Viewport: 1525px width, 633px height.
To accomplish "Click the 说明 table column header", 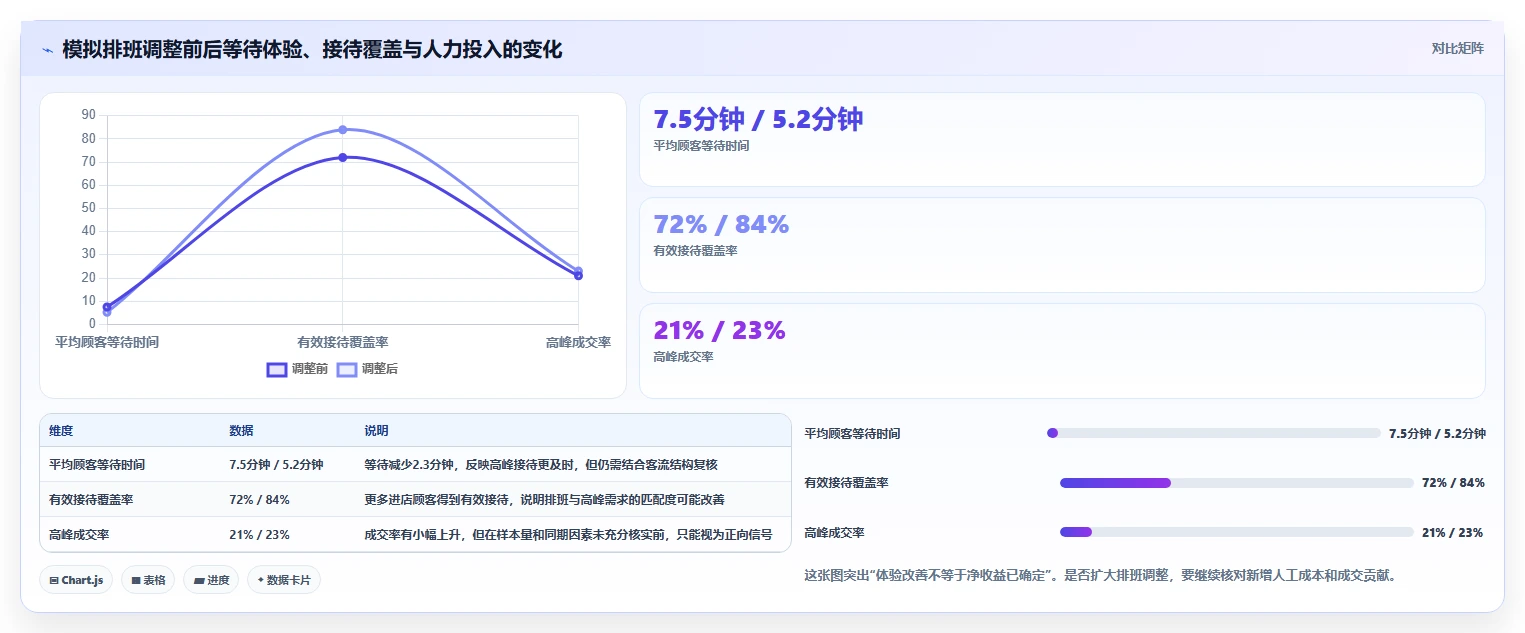I will pyautogui.click(x=376, y=431).
